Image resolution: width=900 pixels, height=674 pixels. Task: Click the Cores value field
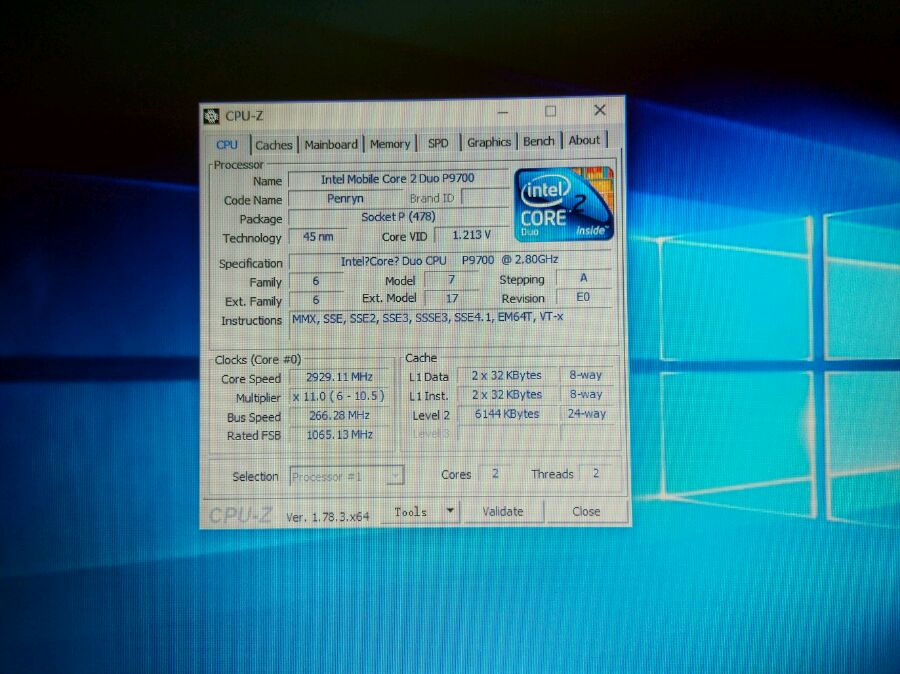495,474
